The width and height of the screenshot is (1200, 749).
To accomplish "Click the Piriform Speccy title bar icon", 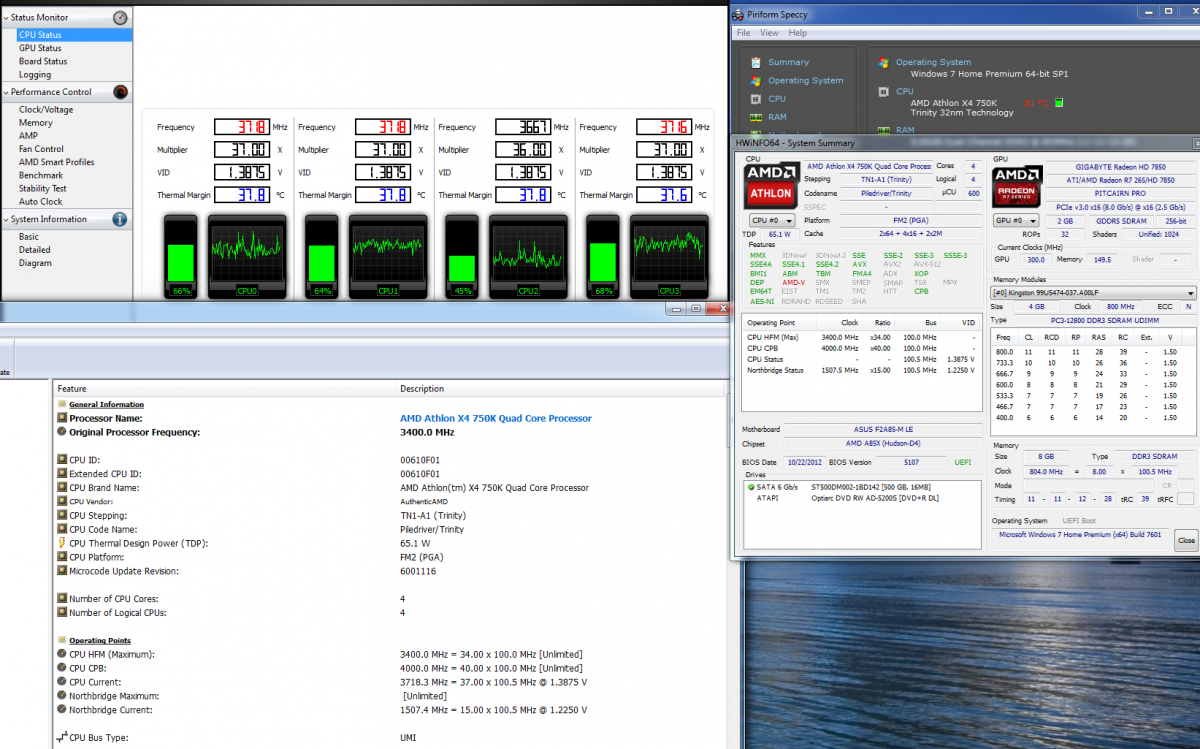I will [739, 14].
